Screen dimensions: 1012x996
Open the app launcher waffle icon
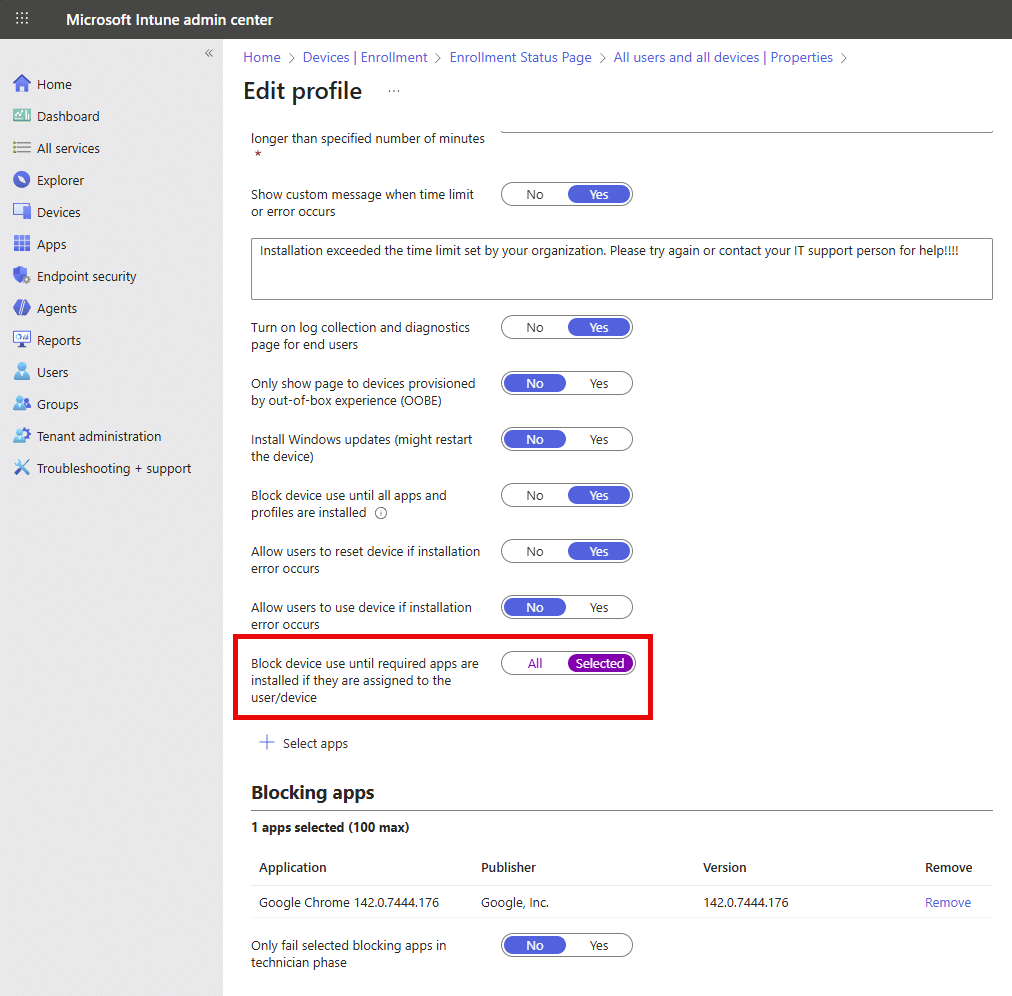(22, 19)
